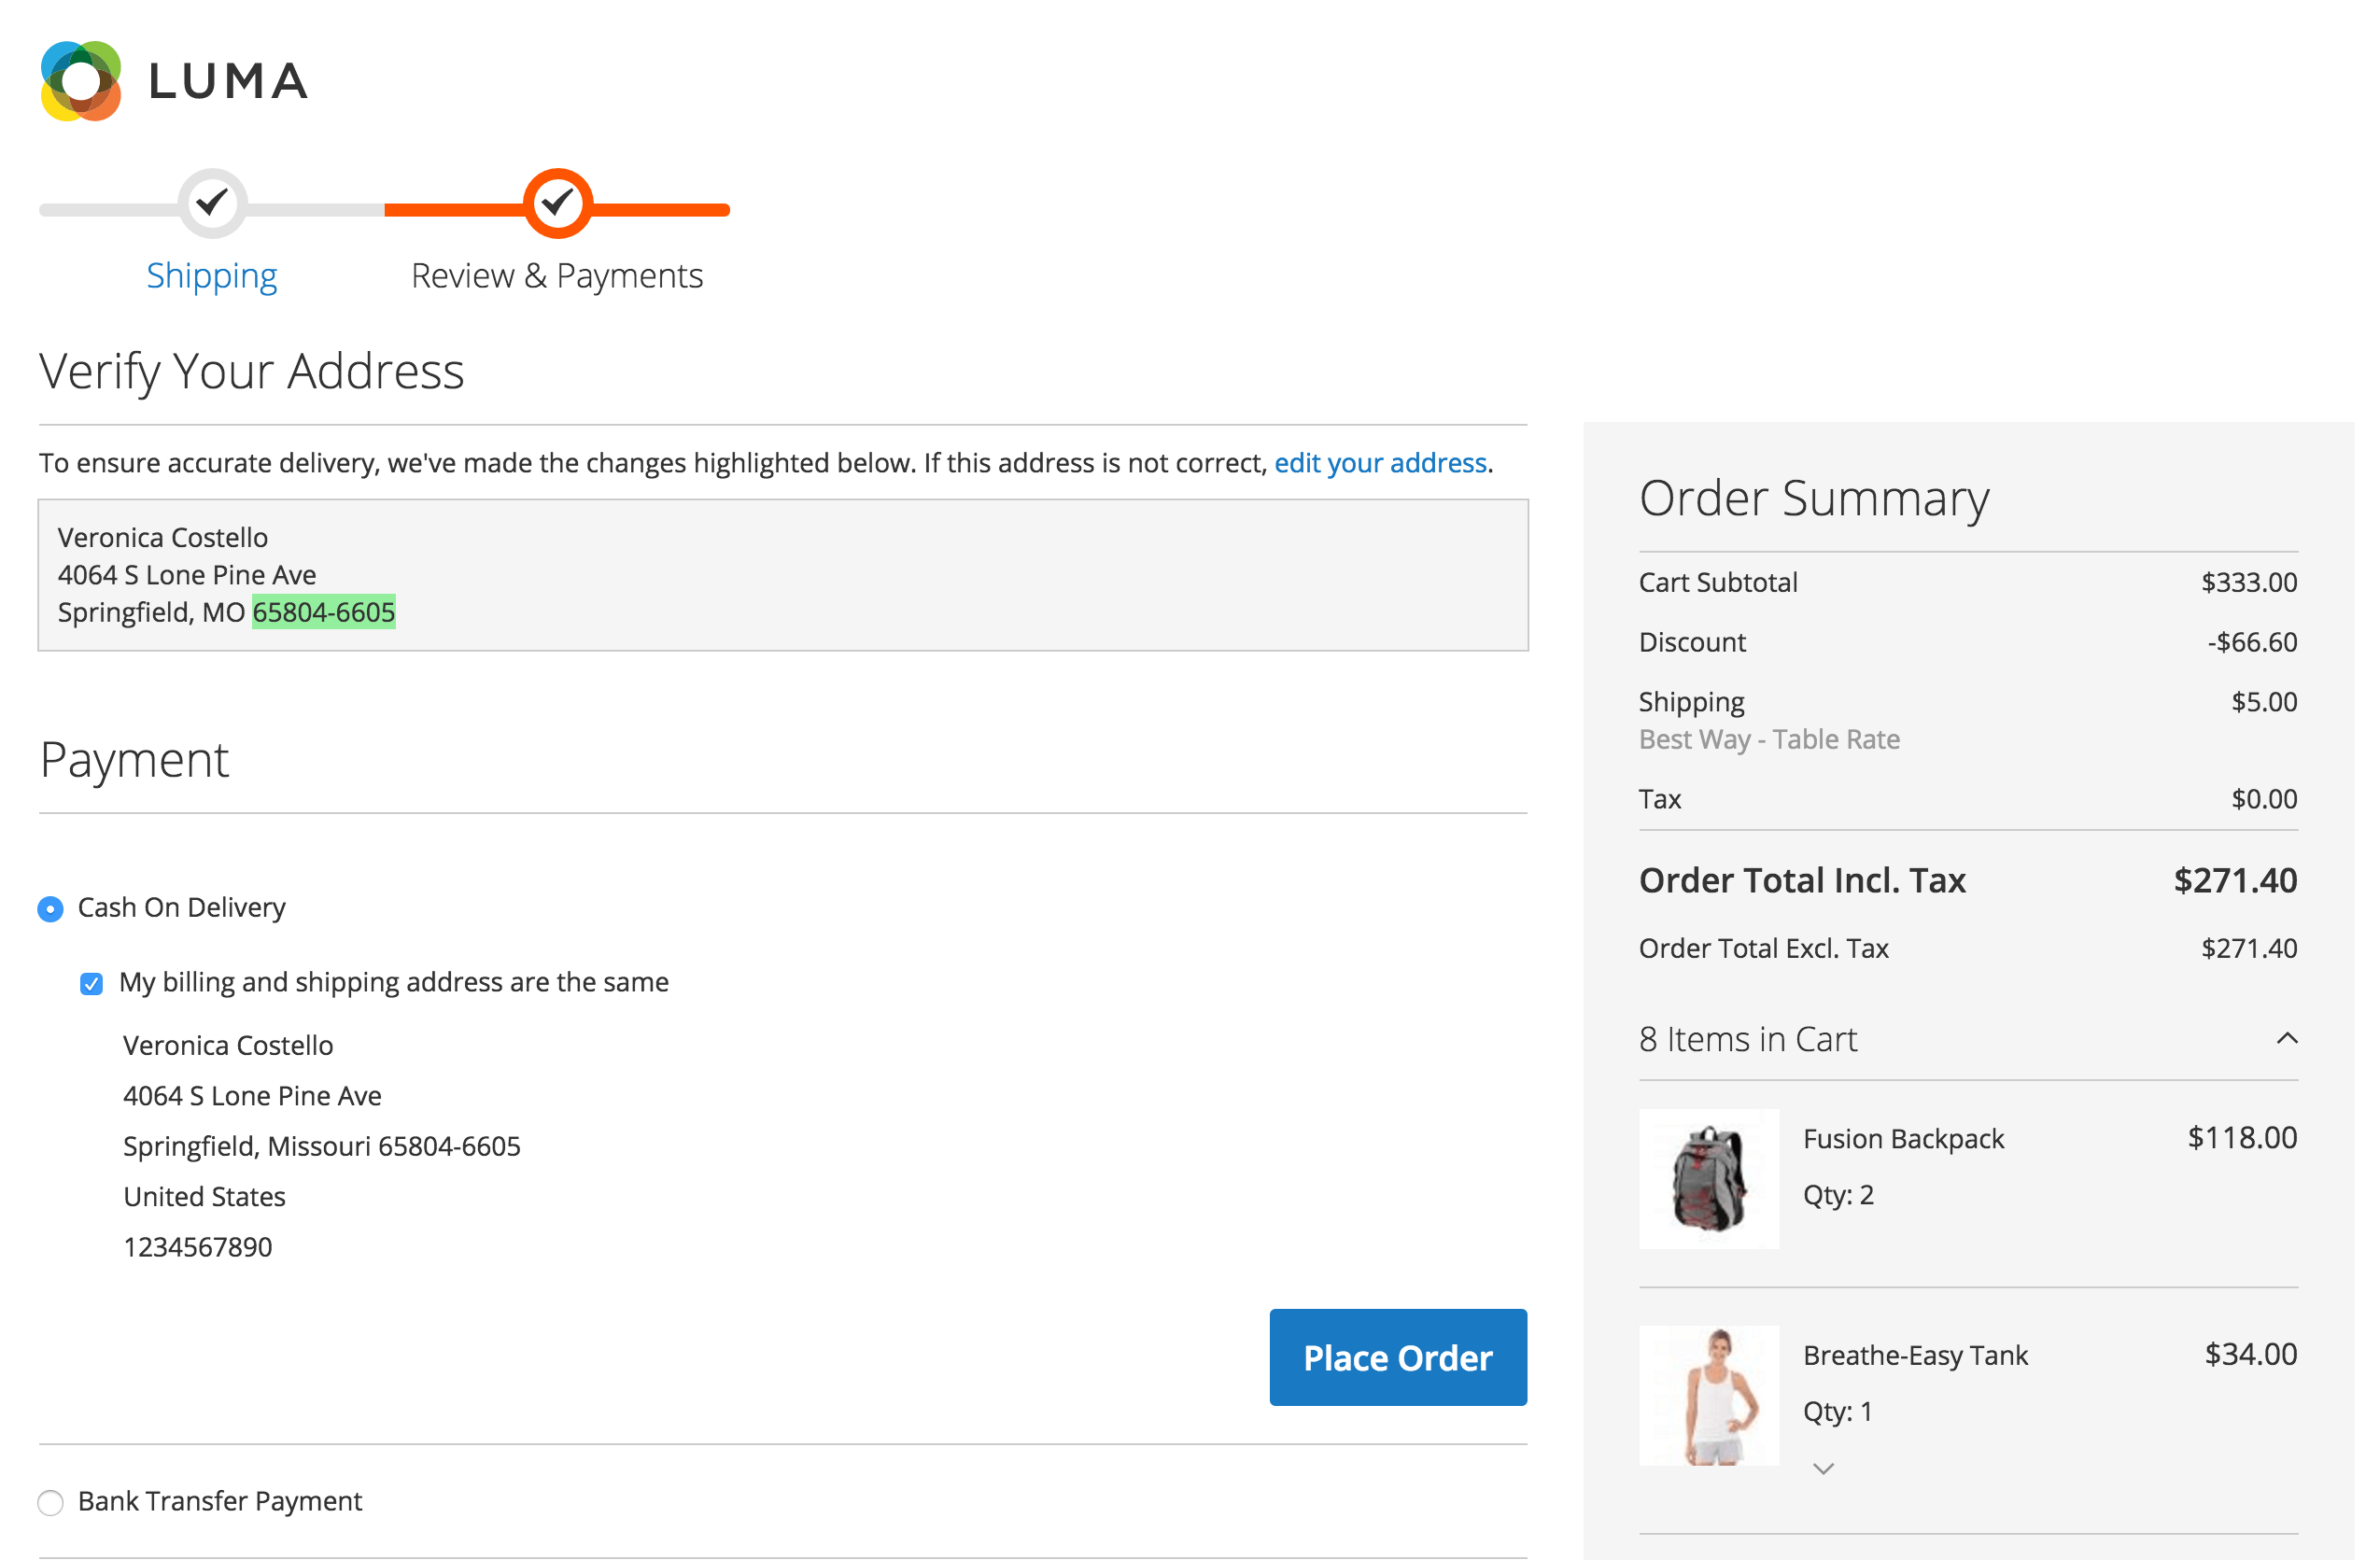
Task: Click the Review & Payments checkmark circle
Action: coord(558,204)
